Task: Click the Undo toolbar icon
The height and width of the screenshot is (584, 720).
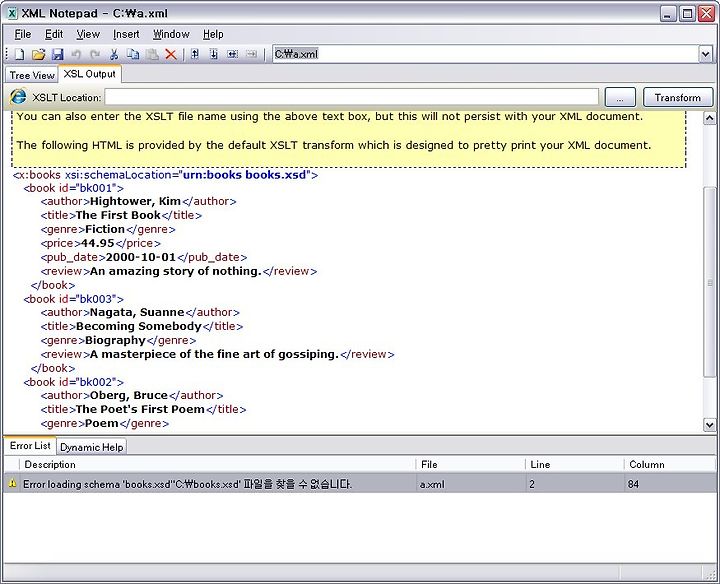Action: point(76,54)
